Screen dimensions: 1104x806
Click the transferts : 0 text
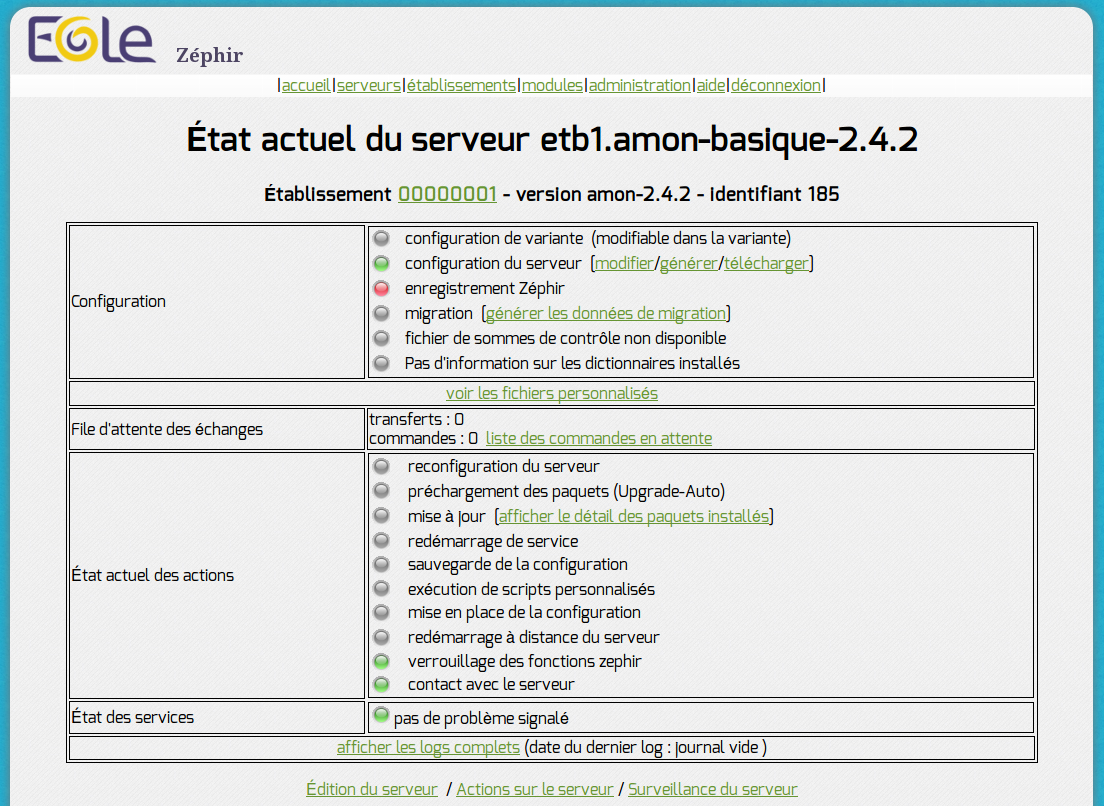416,420
